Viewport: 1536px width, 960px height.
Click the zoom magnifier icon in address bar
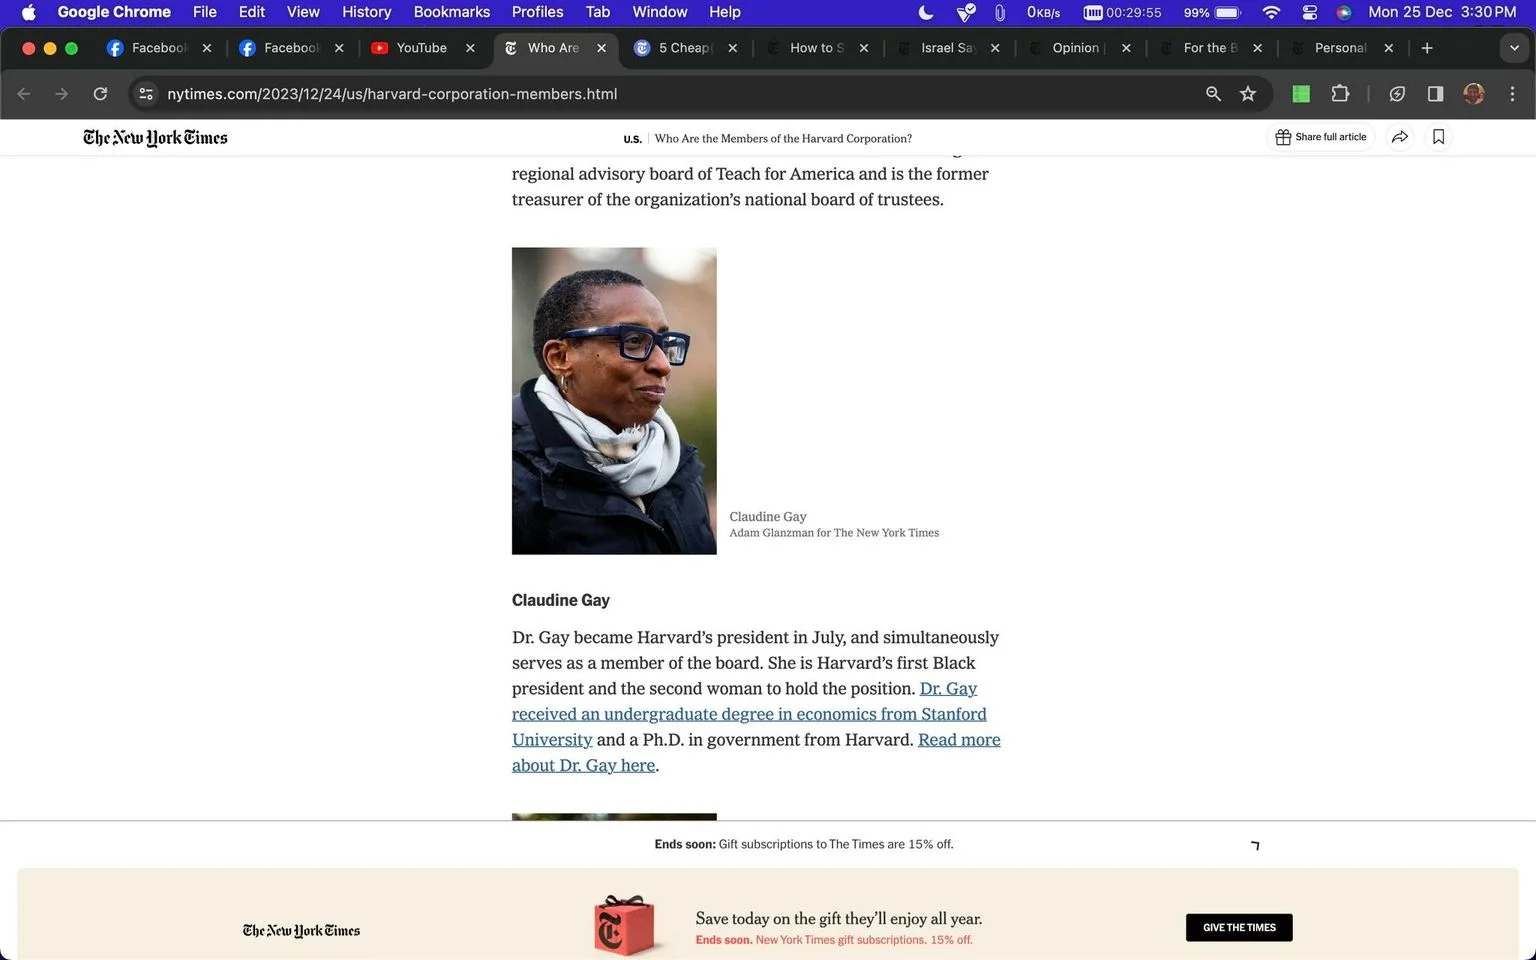pyautogui.click(x=1213, y=94)
